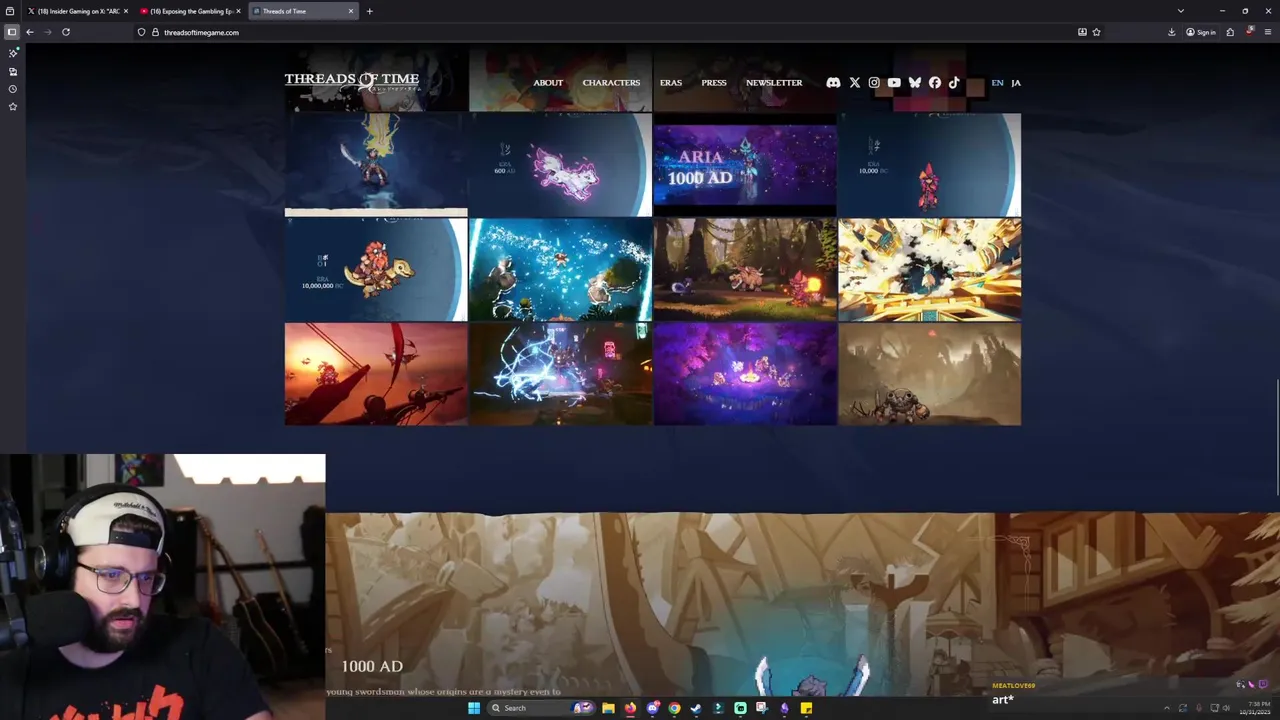Click the site padlock security icon

pyautogui.click(x=155, y=32)
